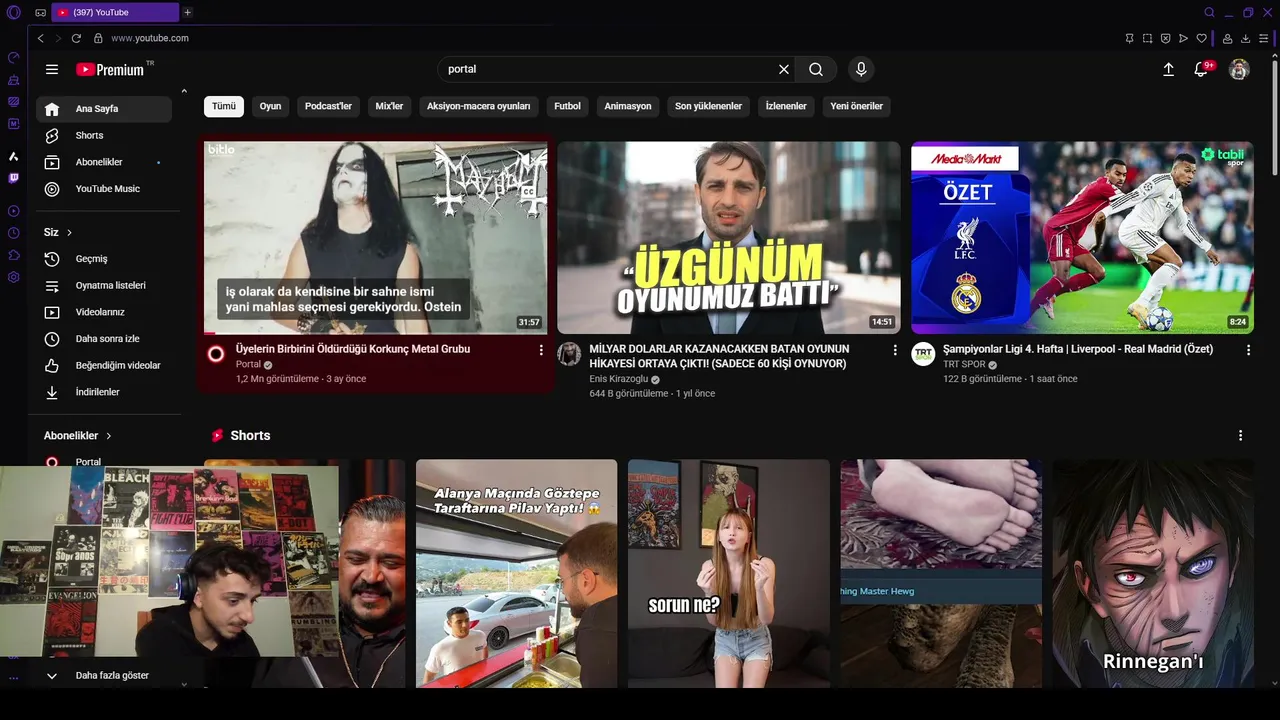Open Easy Setup sliders icon
This screenshot has height=720, width=1280.
(x=1265, y=38)
